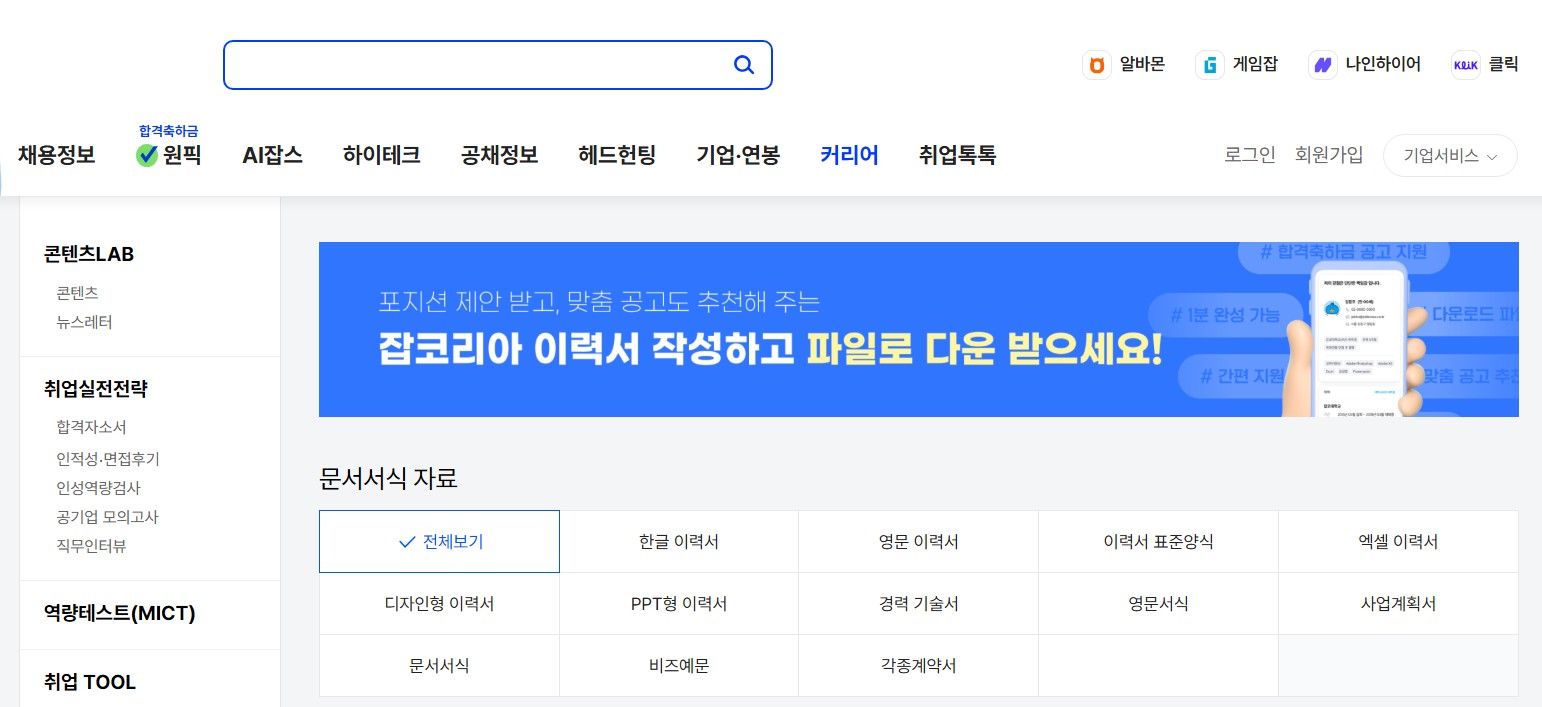Select the 이력서 표준양식 category
Image resolution: width=1542 pixels, height=707 pixels.
pos(1158,542)
